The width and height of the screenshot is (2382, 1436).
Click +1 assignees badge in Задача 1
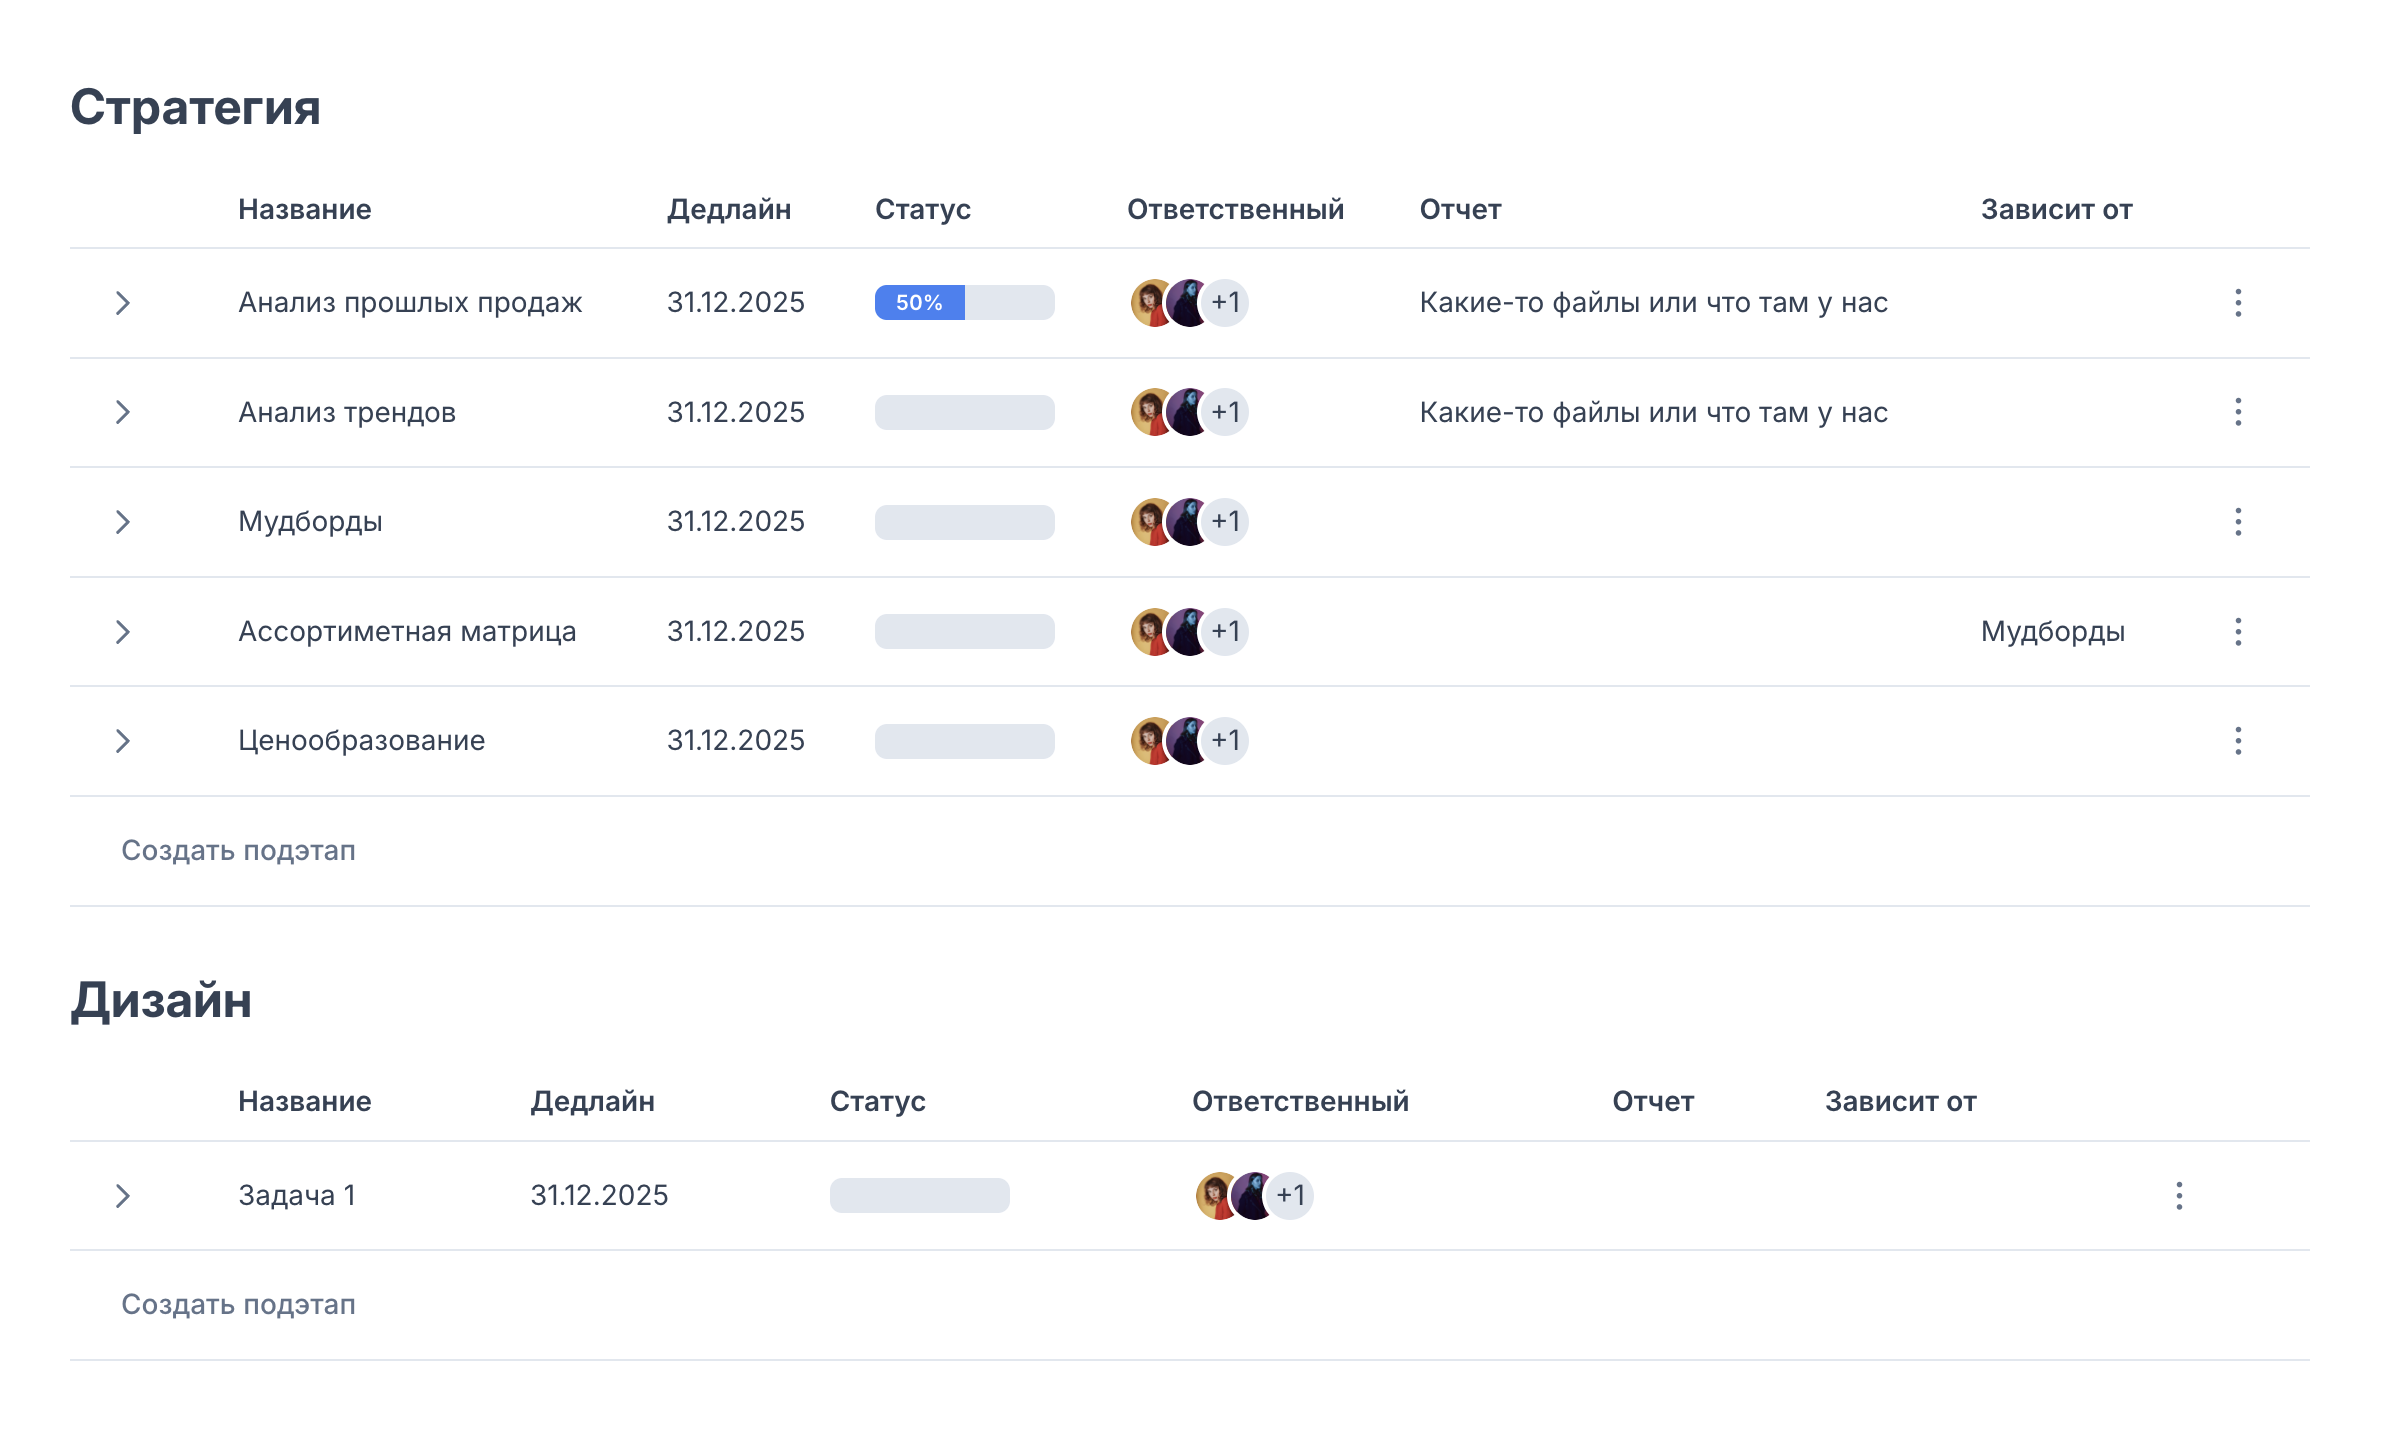point(1290,1196)
